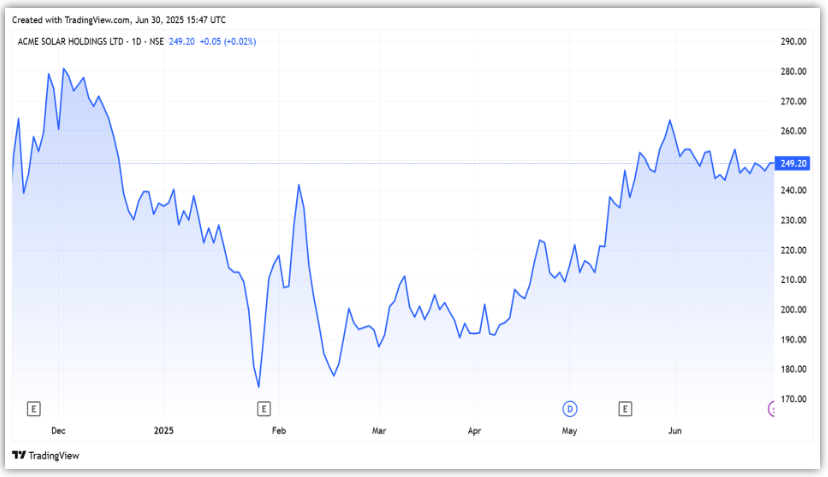
Task: Open the earnings marker after May
Action: 626,408
